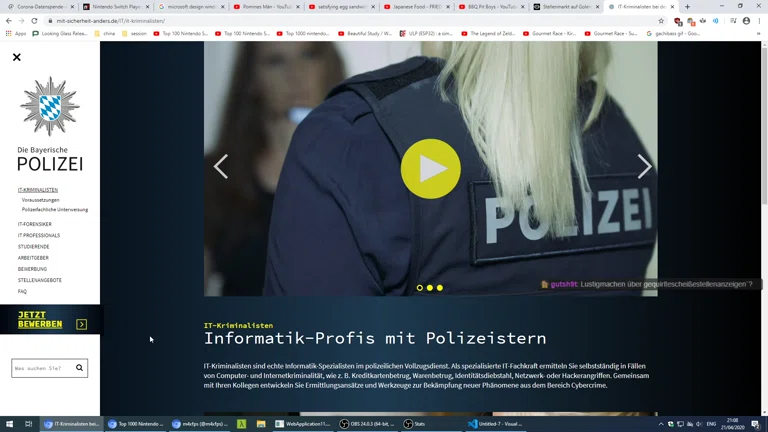Viewport: 768px width, 432px height.
Task: Open the Chrome profile avatar icon
Action: click(x=746, y=20)
